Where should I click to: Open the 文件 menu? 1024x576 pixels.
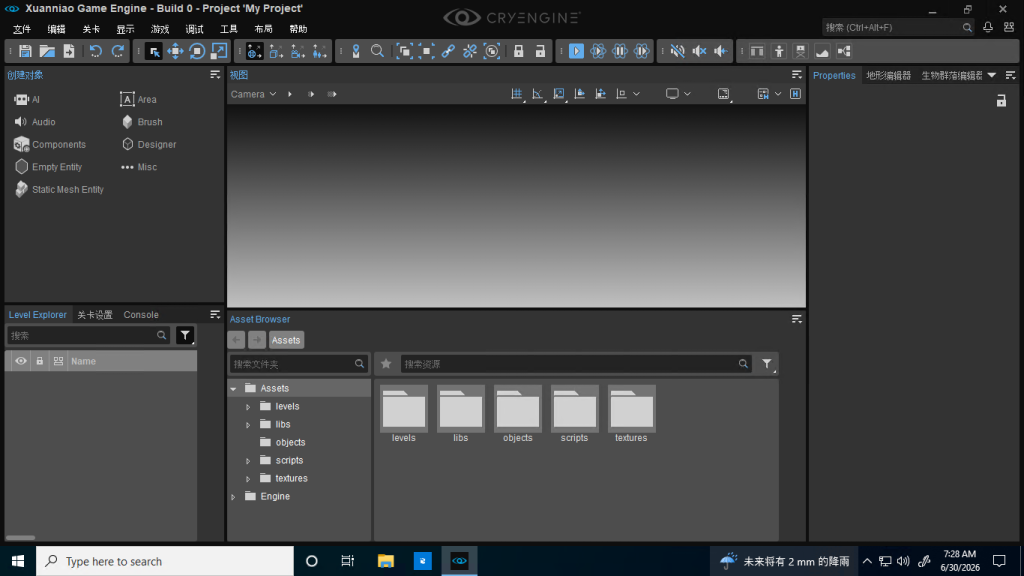click(22, 29)
